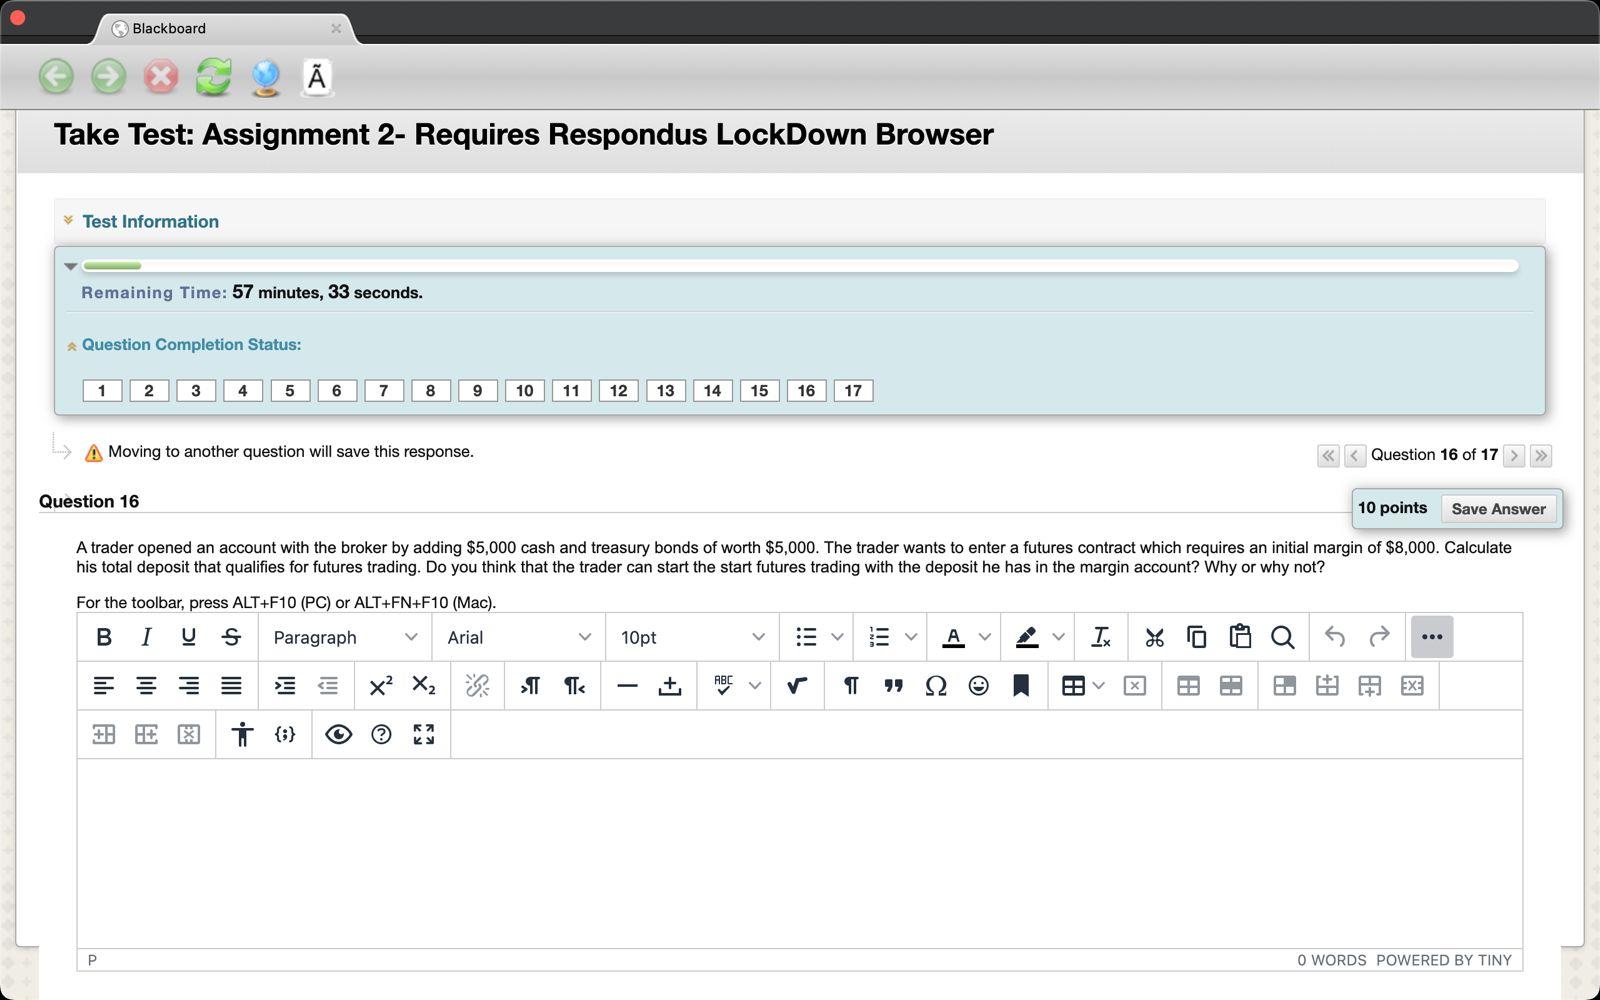
Task: Click Save Answer button
Action: pos(1498,508)
